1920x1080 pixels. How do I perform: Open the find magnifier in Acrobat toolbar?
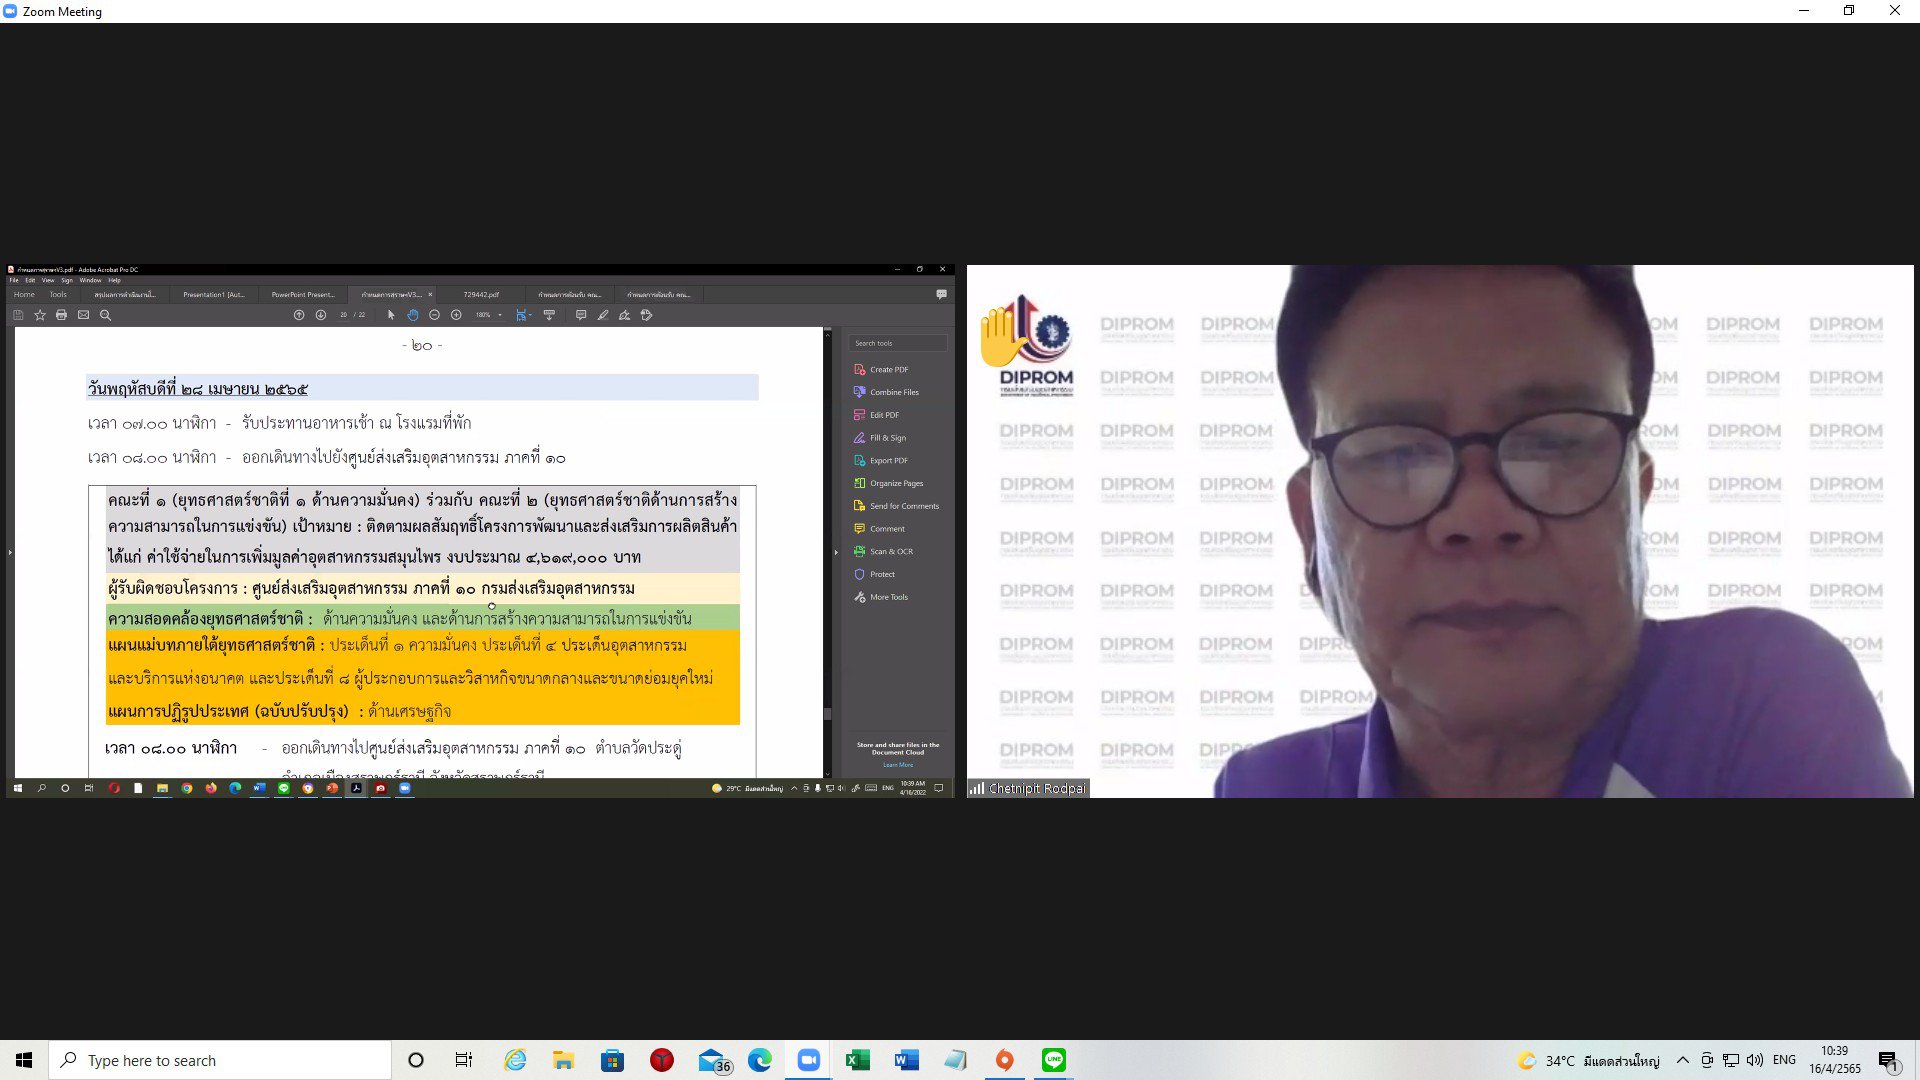[x=105, y=315]
